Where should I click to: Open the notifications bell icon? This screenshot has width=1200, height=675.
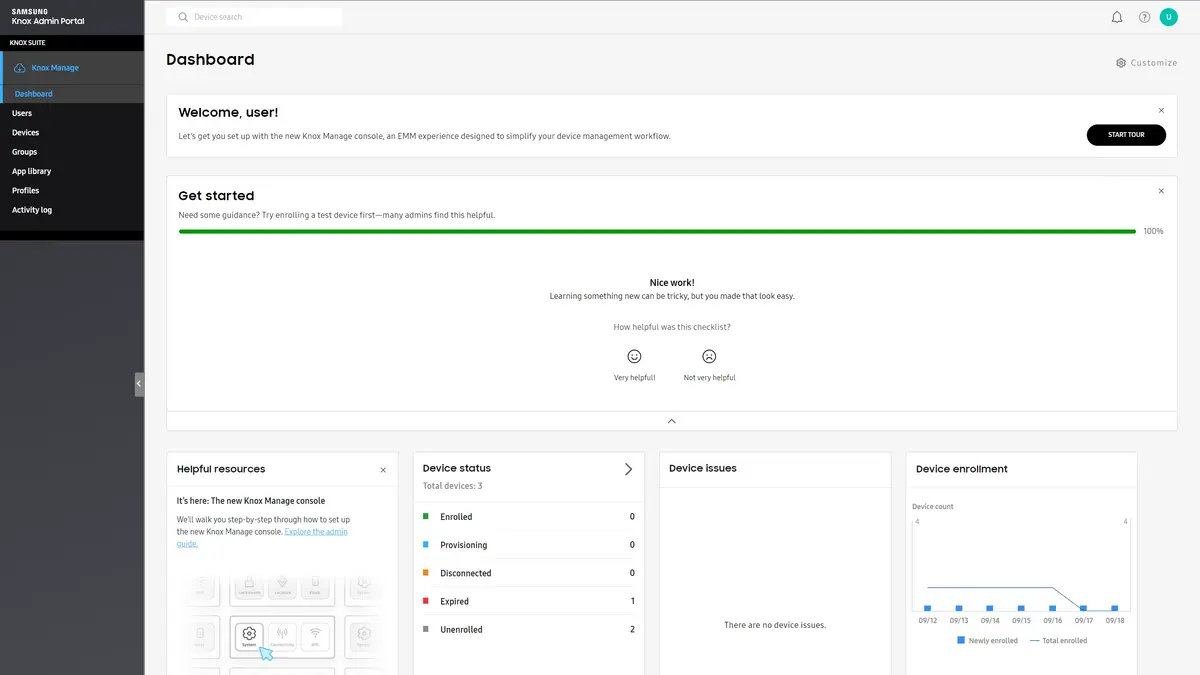pos(1117,17)
